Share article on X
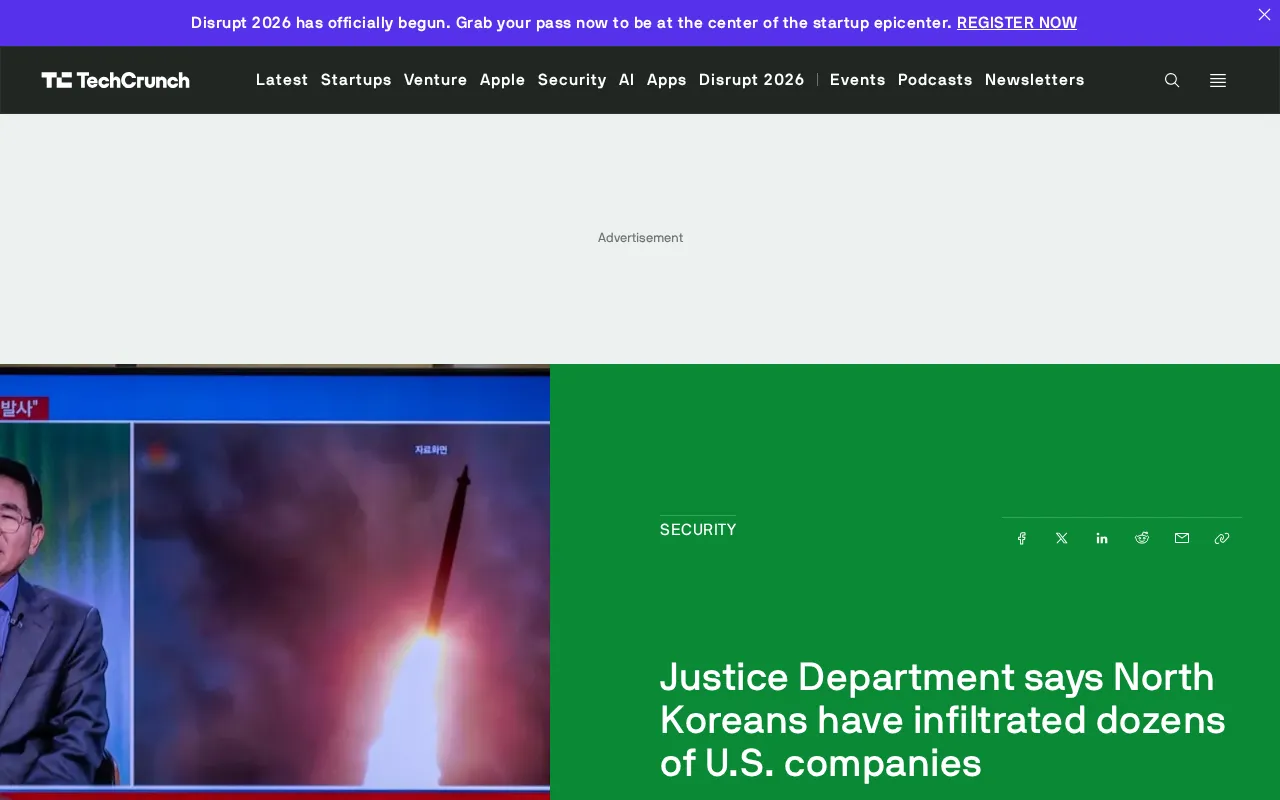 pos(1062,538)
